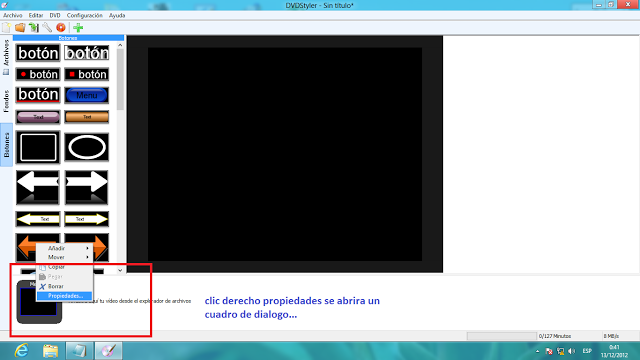
Task: Click the buttons panel vertical scrollbar thumb
Action: (x=120, y=80)
